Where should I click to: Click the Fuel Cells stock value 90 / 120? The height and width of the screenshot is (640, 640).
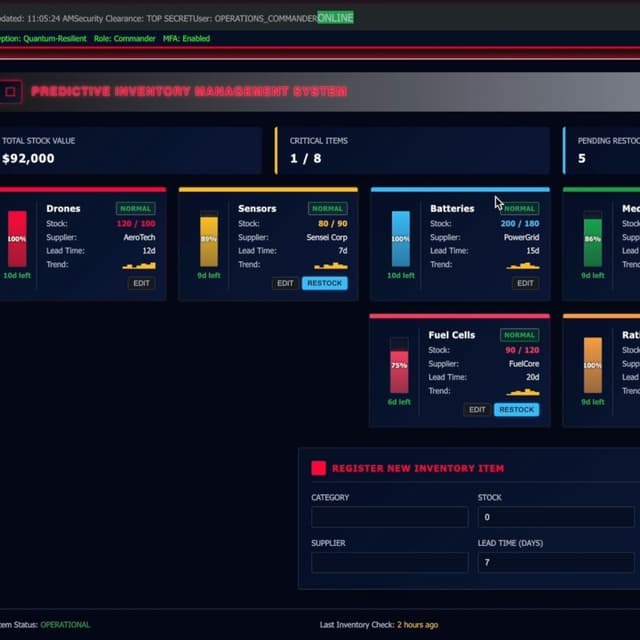[522, 350]
